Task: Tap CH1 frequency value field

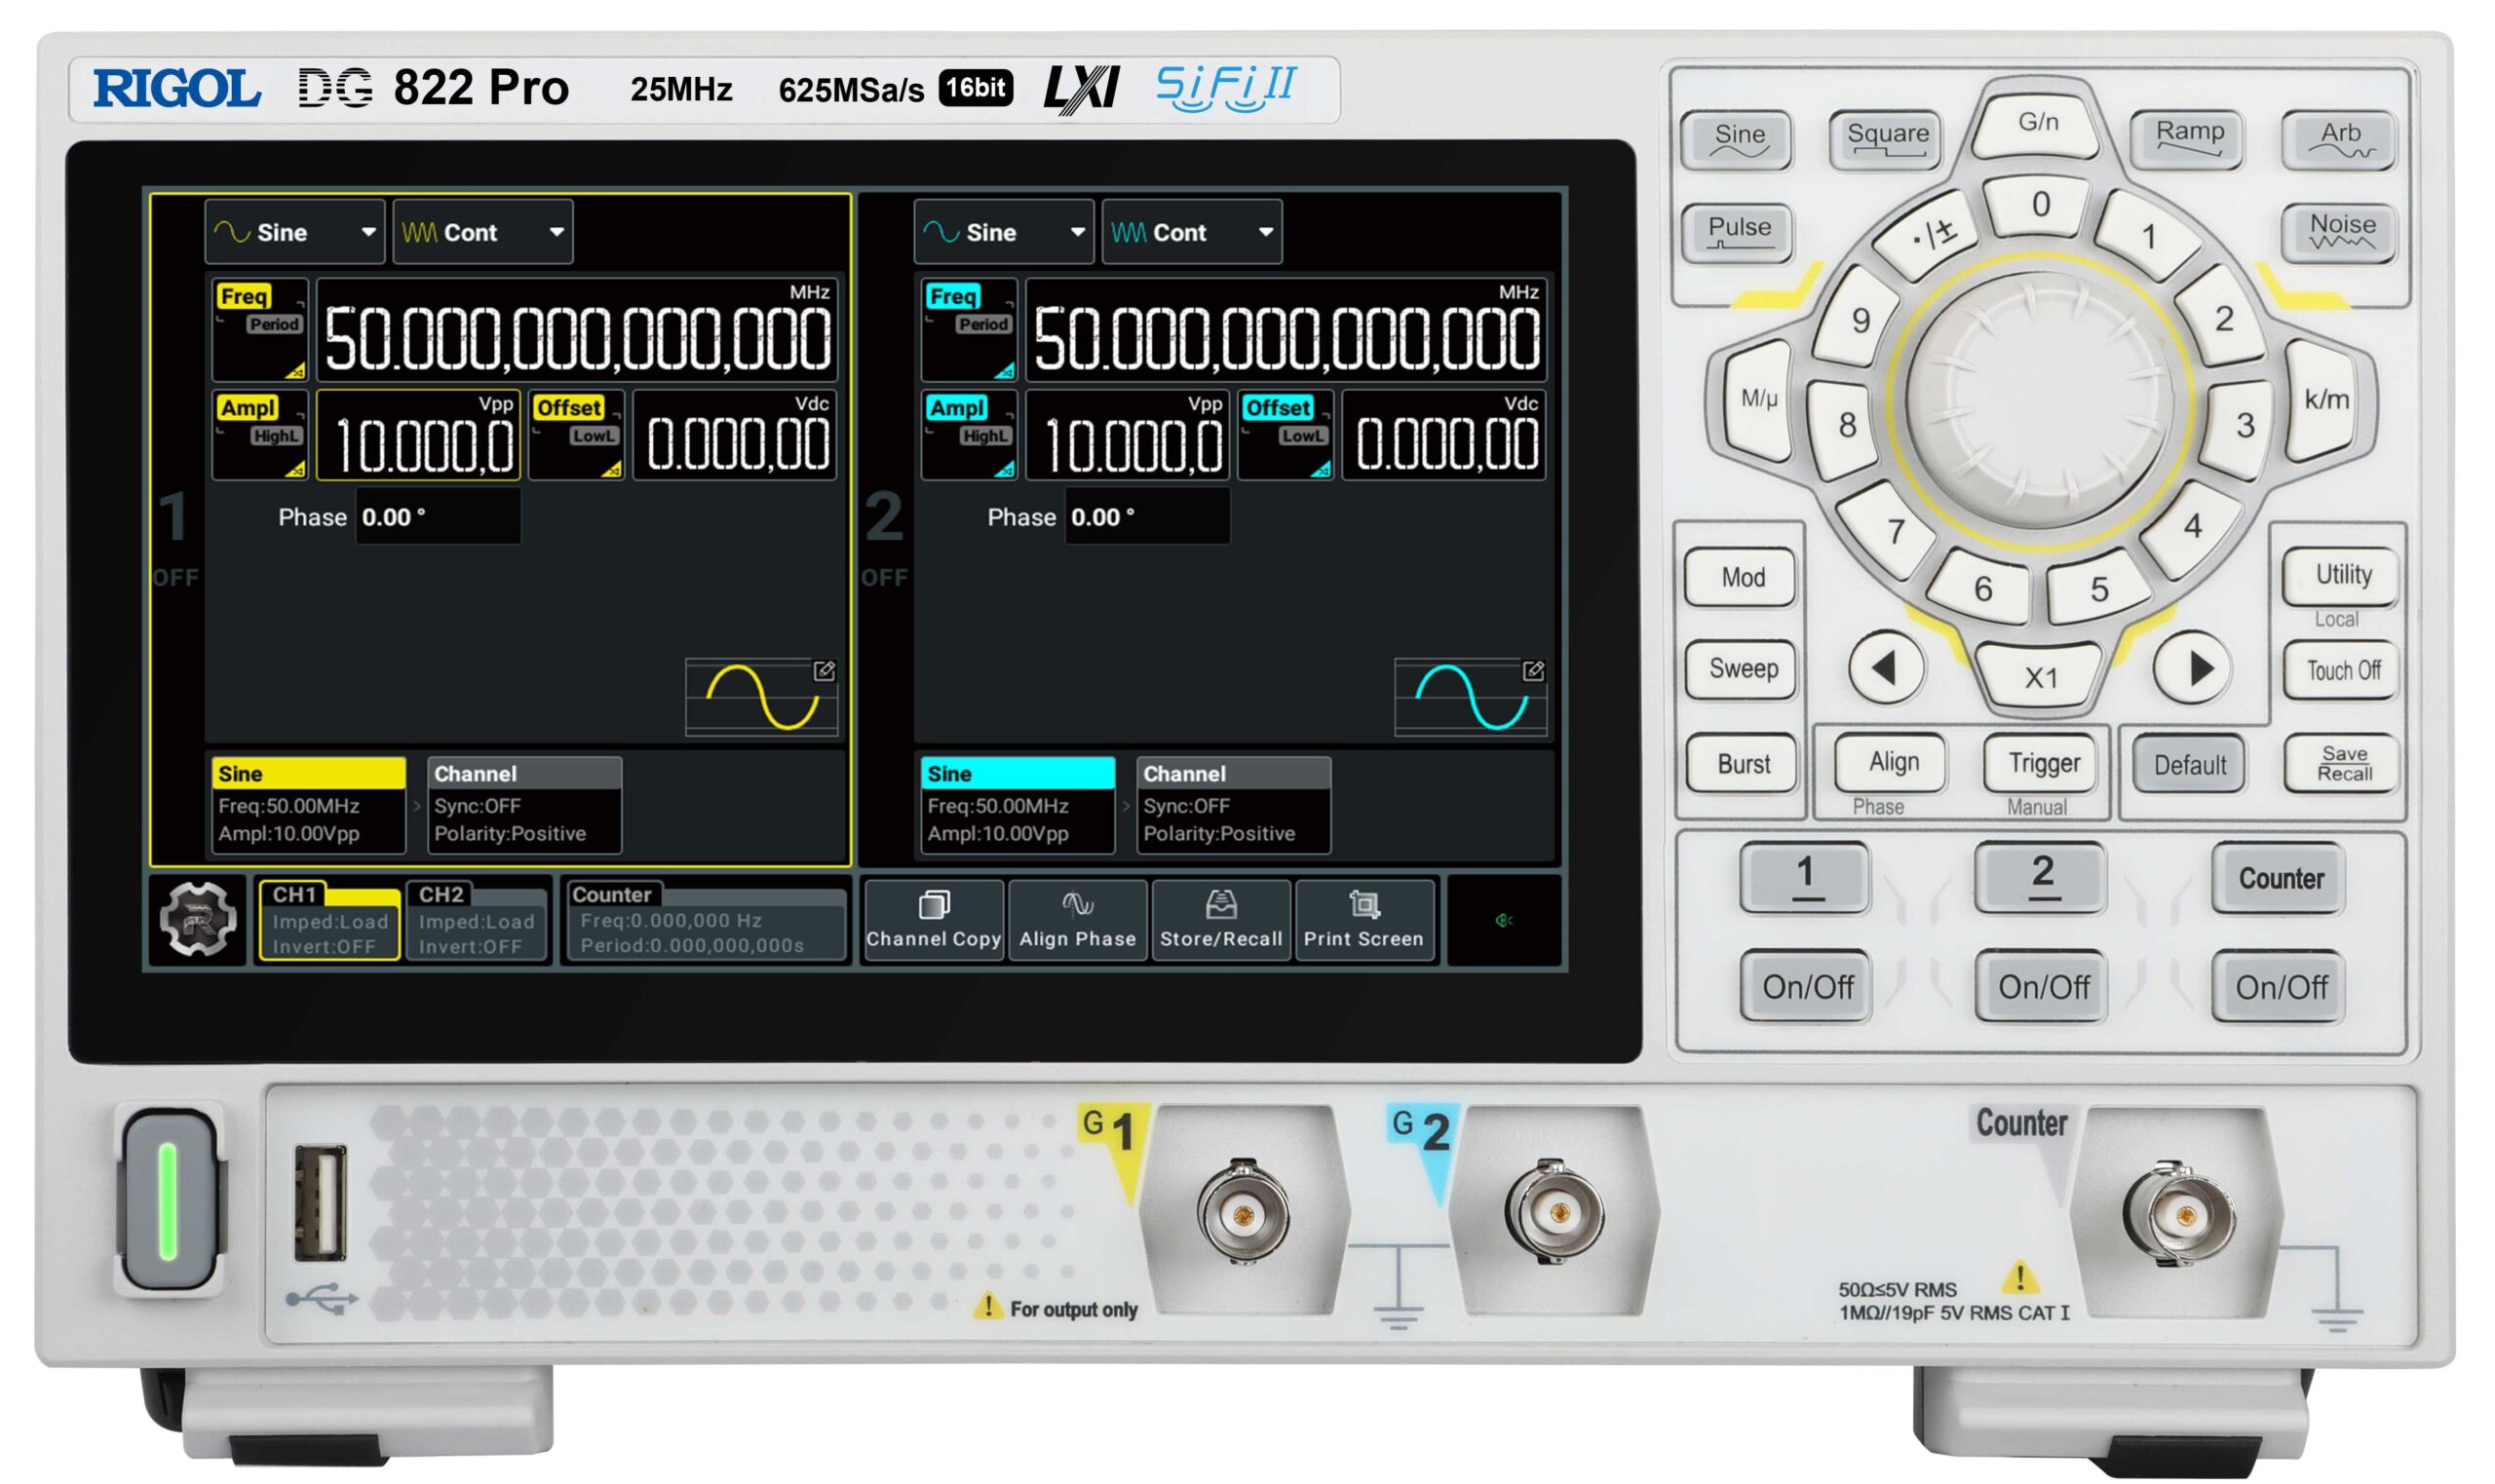Action: (x=578, y=329)
